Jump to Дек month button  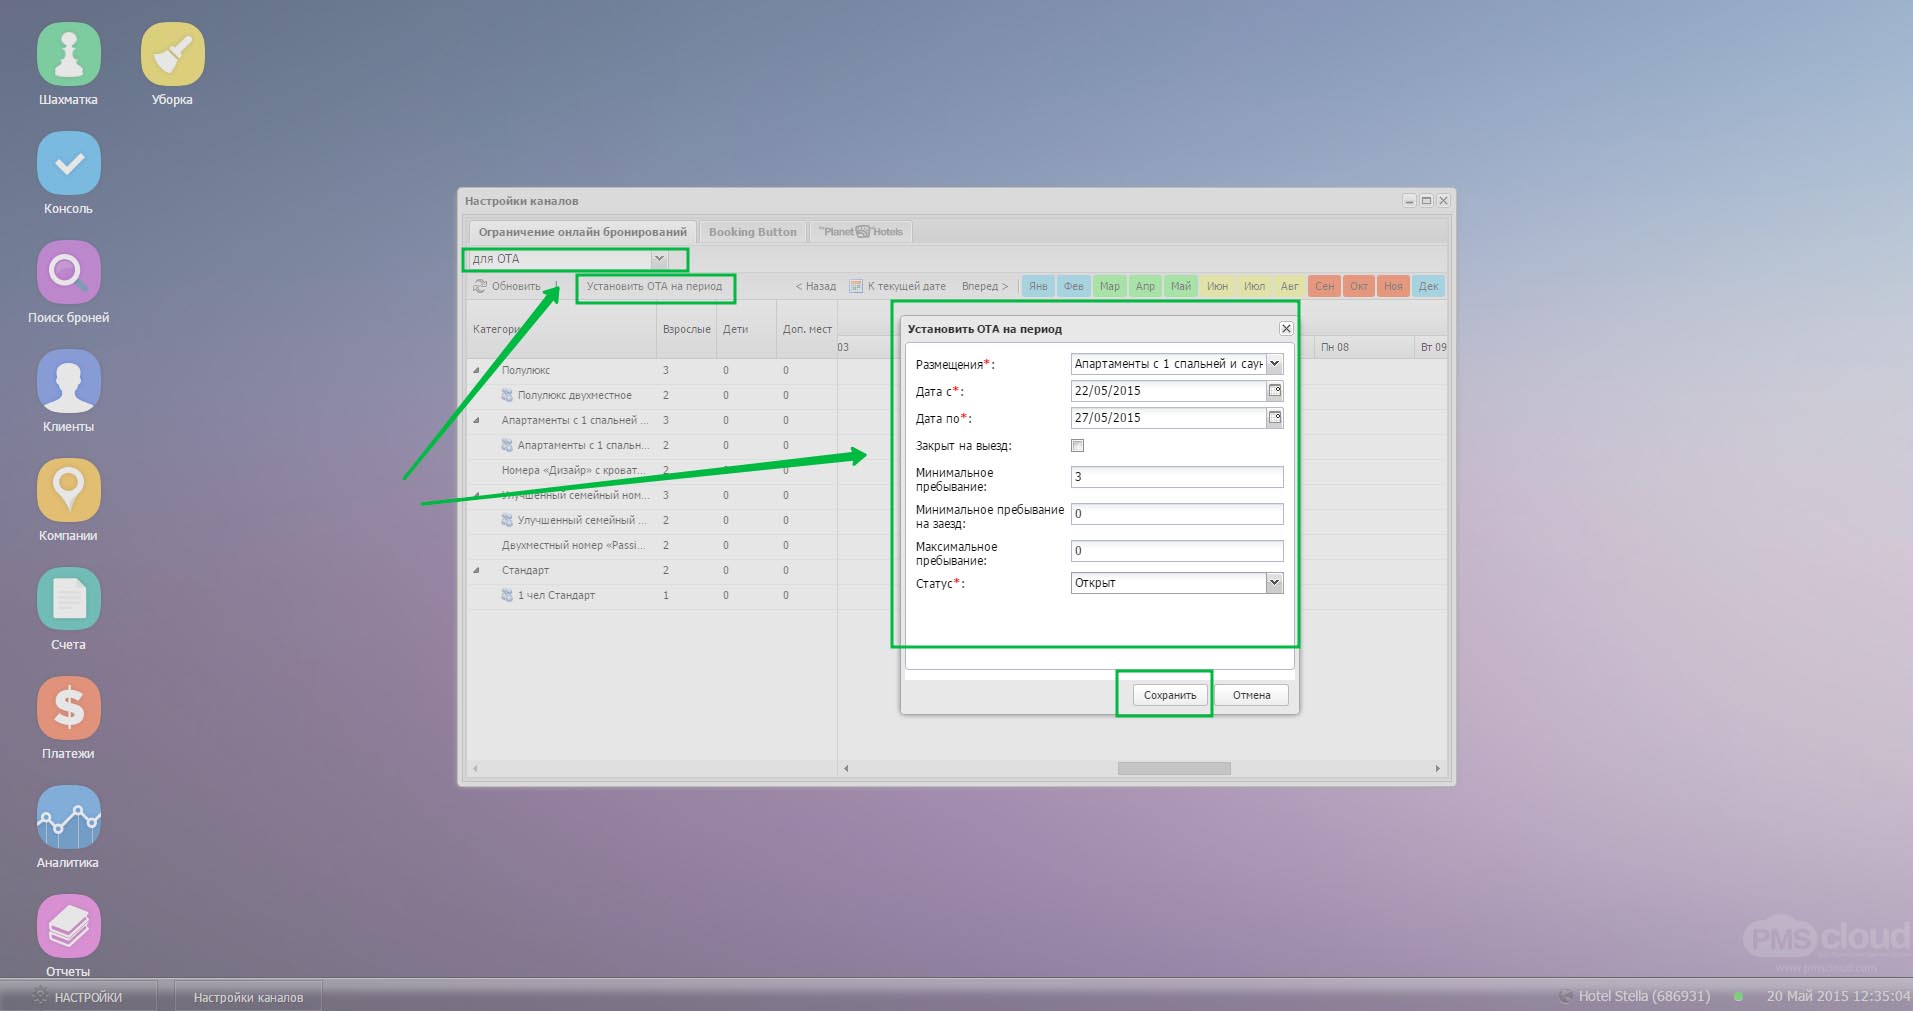pos(1428,286)
